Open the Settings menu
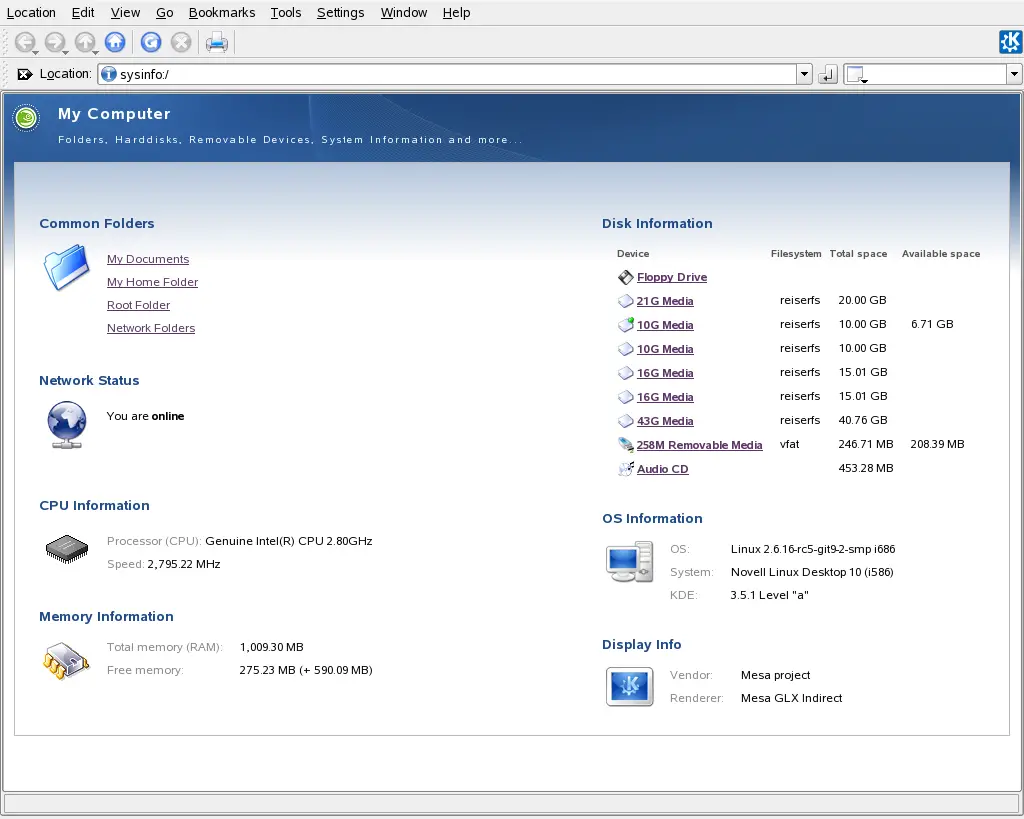This screenshot has width=1024, height=819. click(x=340, y=13)
